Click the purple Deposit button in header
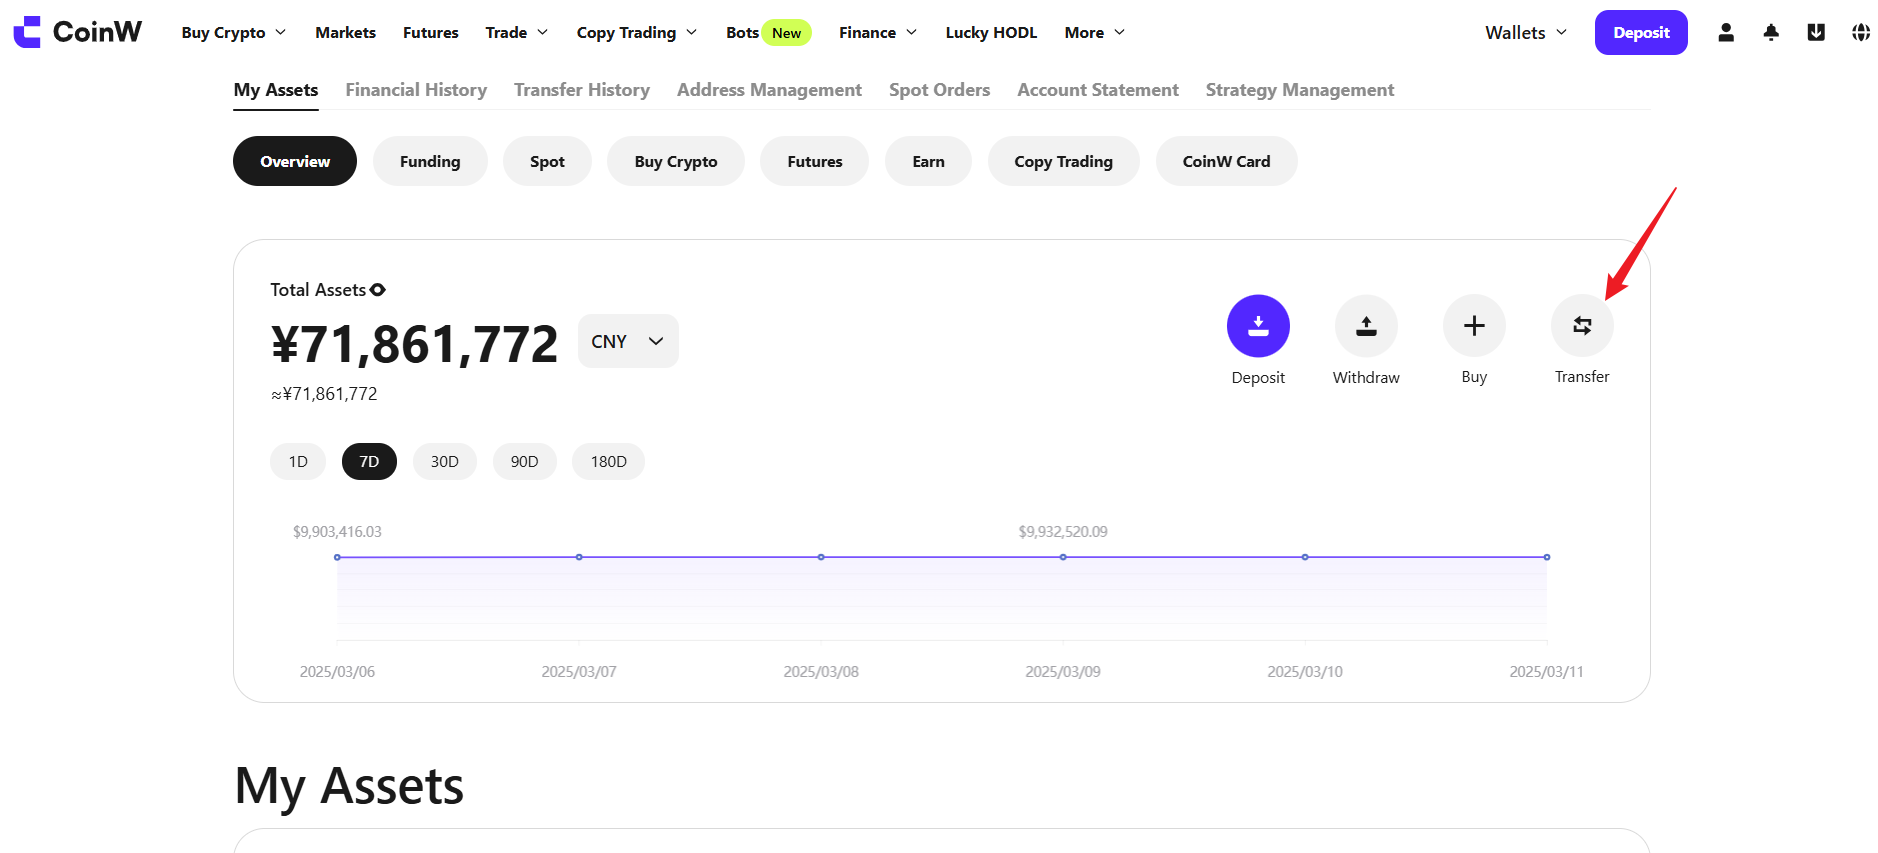The width and height of the screenshot is (1878, 853). [x=1641, y=32]
